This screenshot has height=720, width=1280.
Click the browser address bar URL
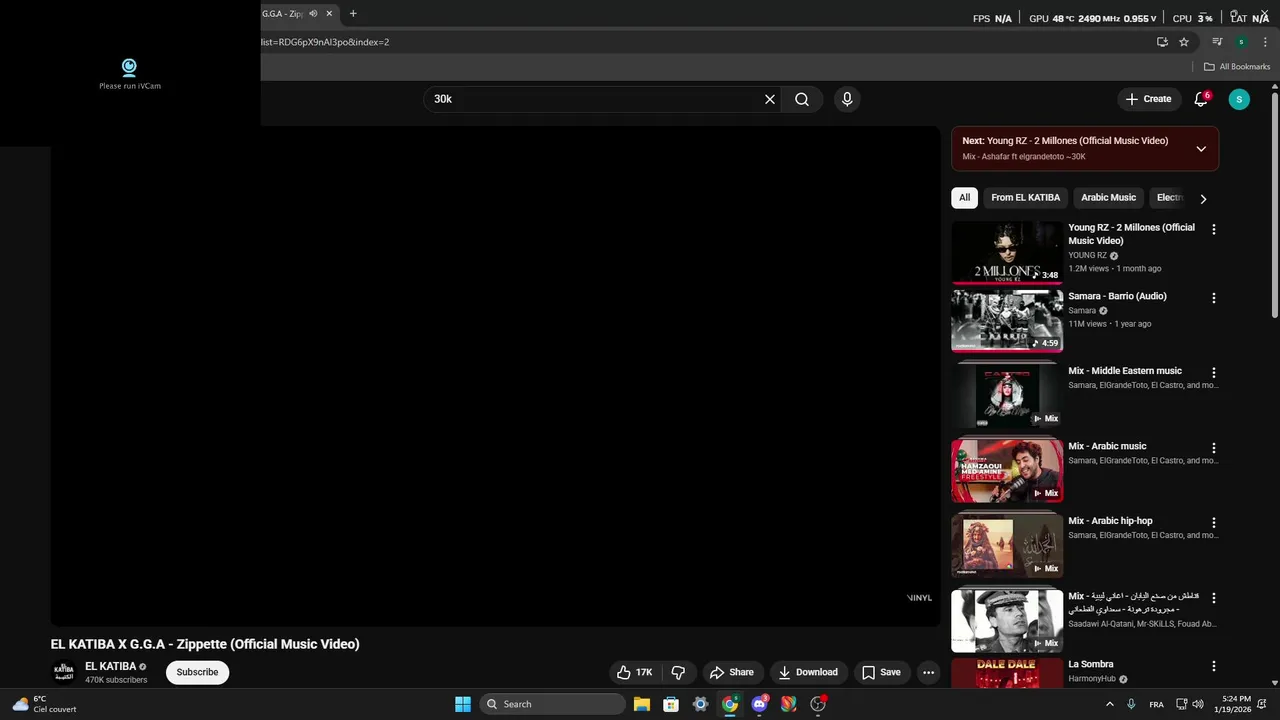point(325,42)
